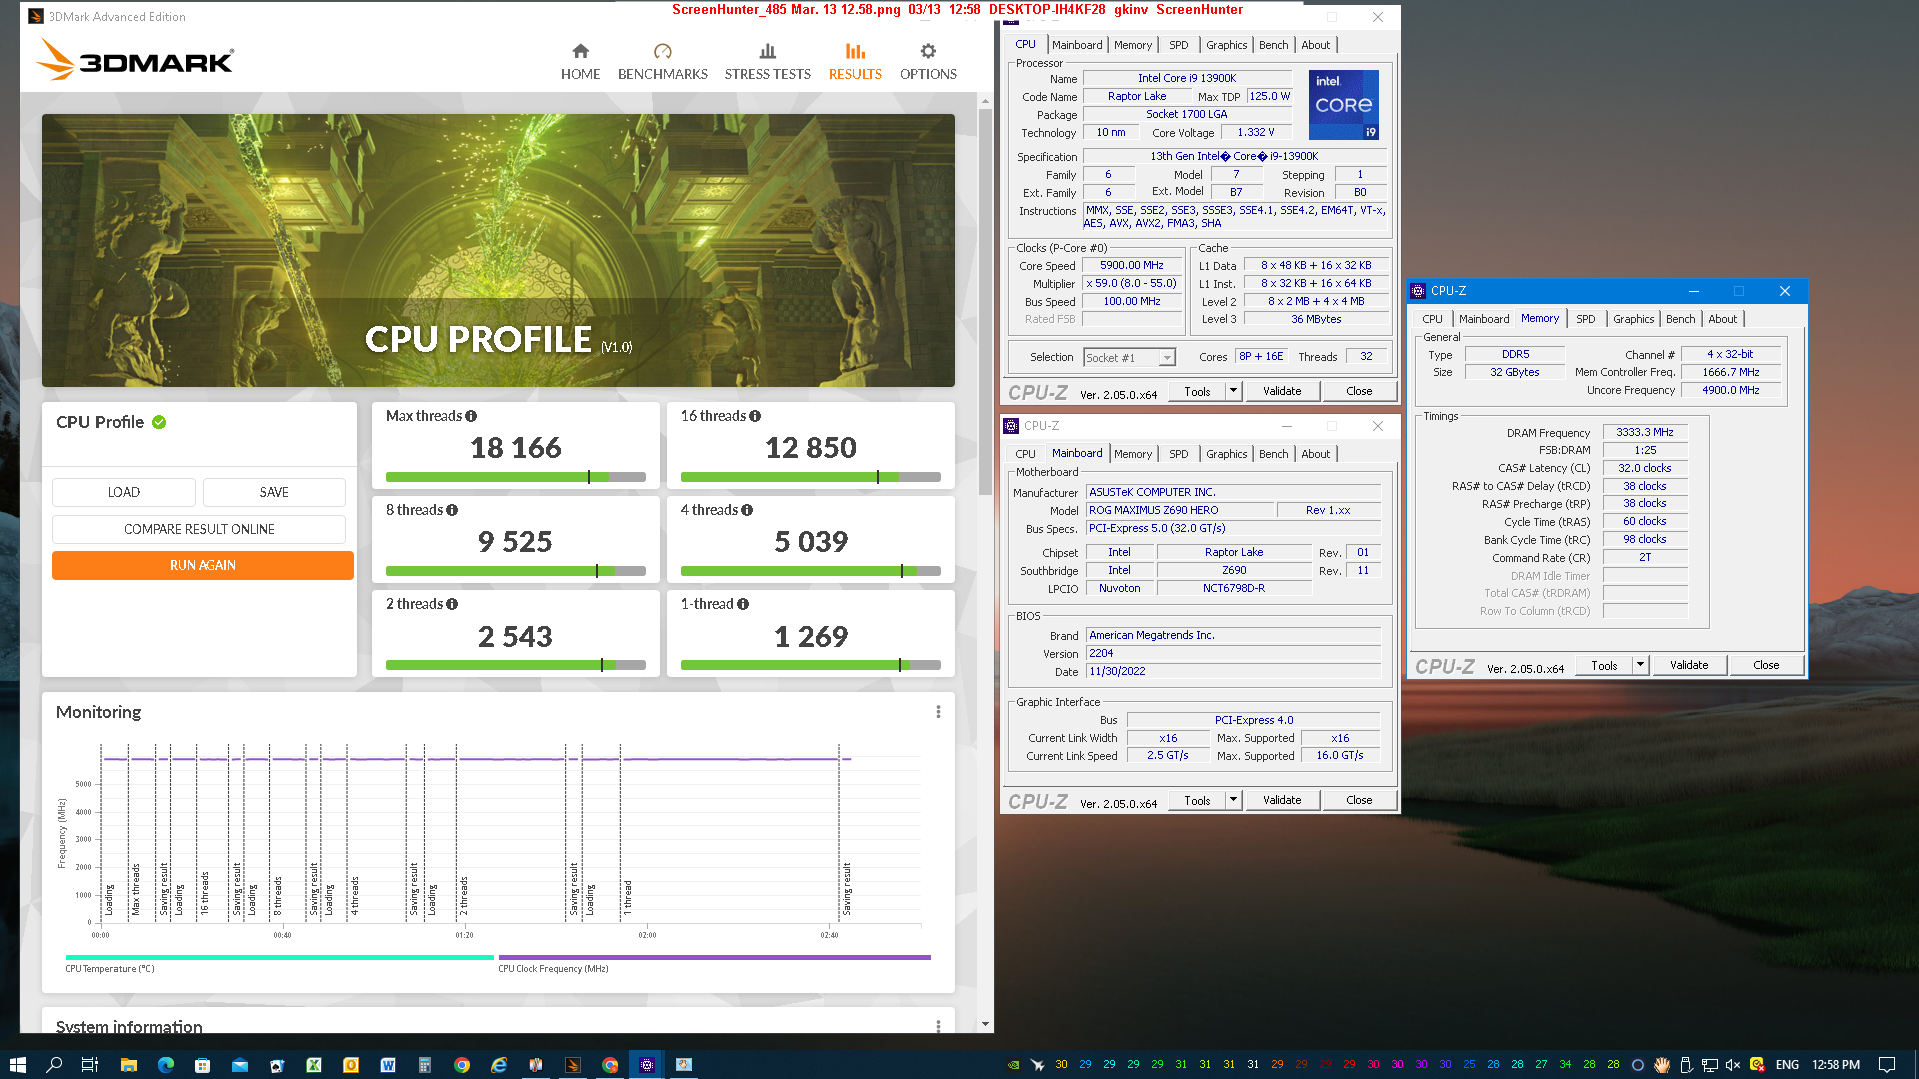Switch to Bench tab in top CPU-Z window
The width and height of the screenshot is (1919, 1079).
[x=1273, y=45]
